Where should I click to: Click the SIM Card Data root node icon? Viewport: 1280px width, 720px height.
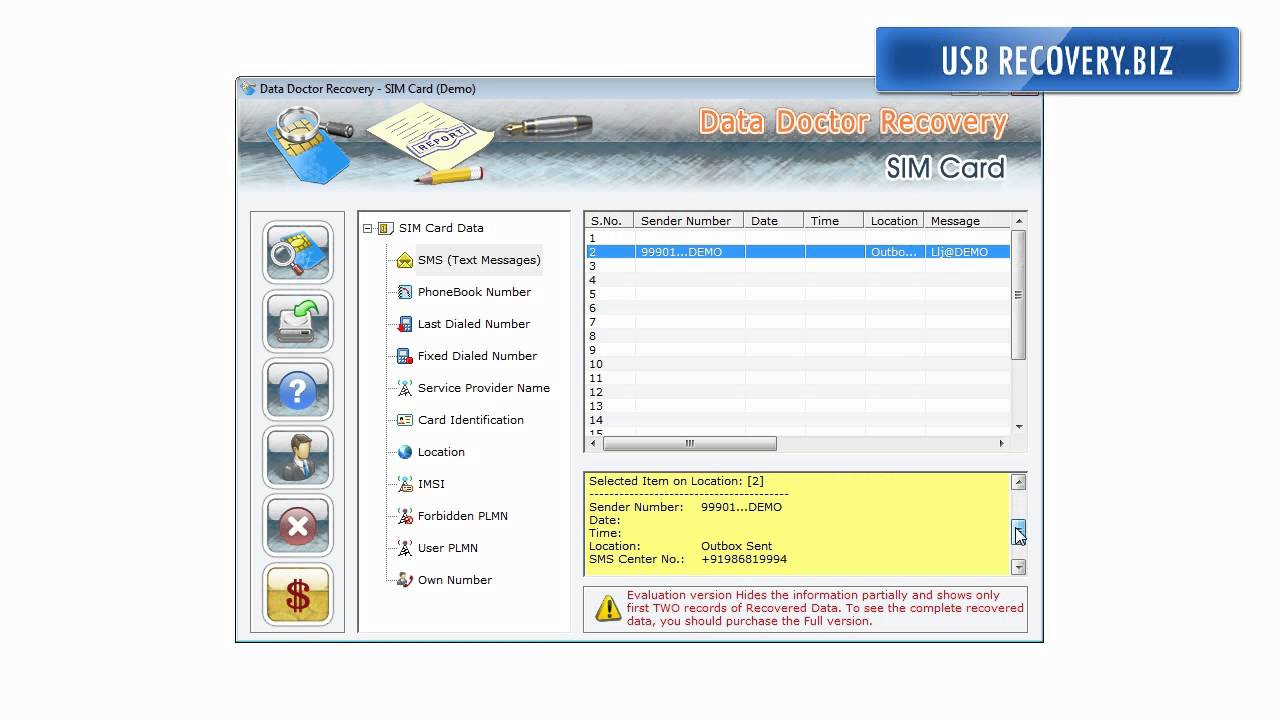pos(385,228)
